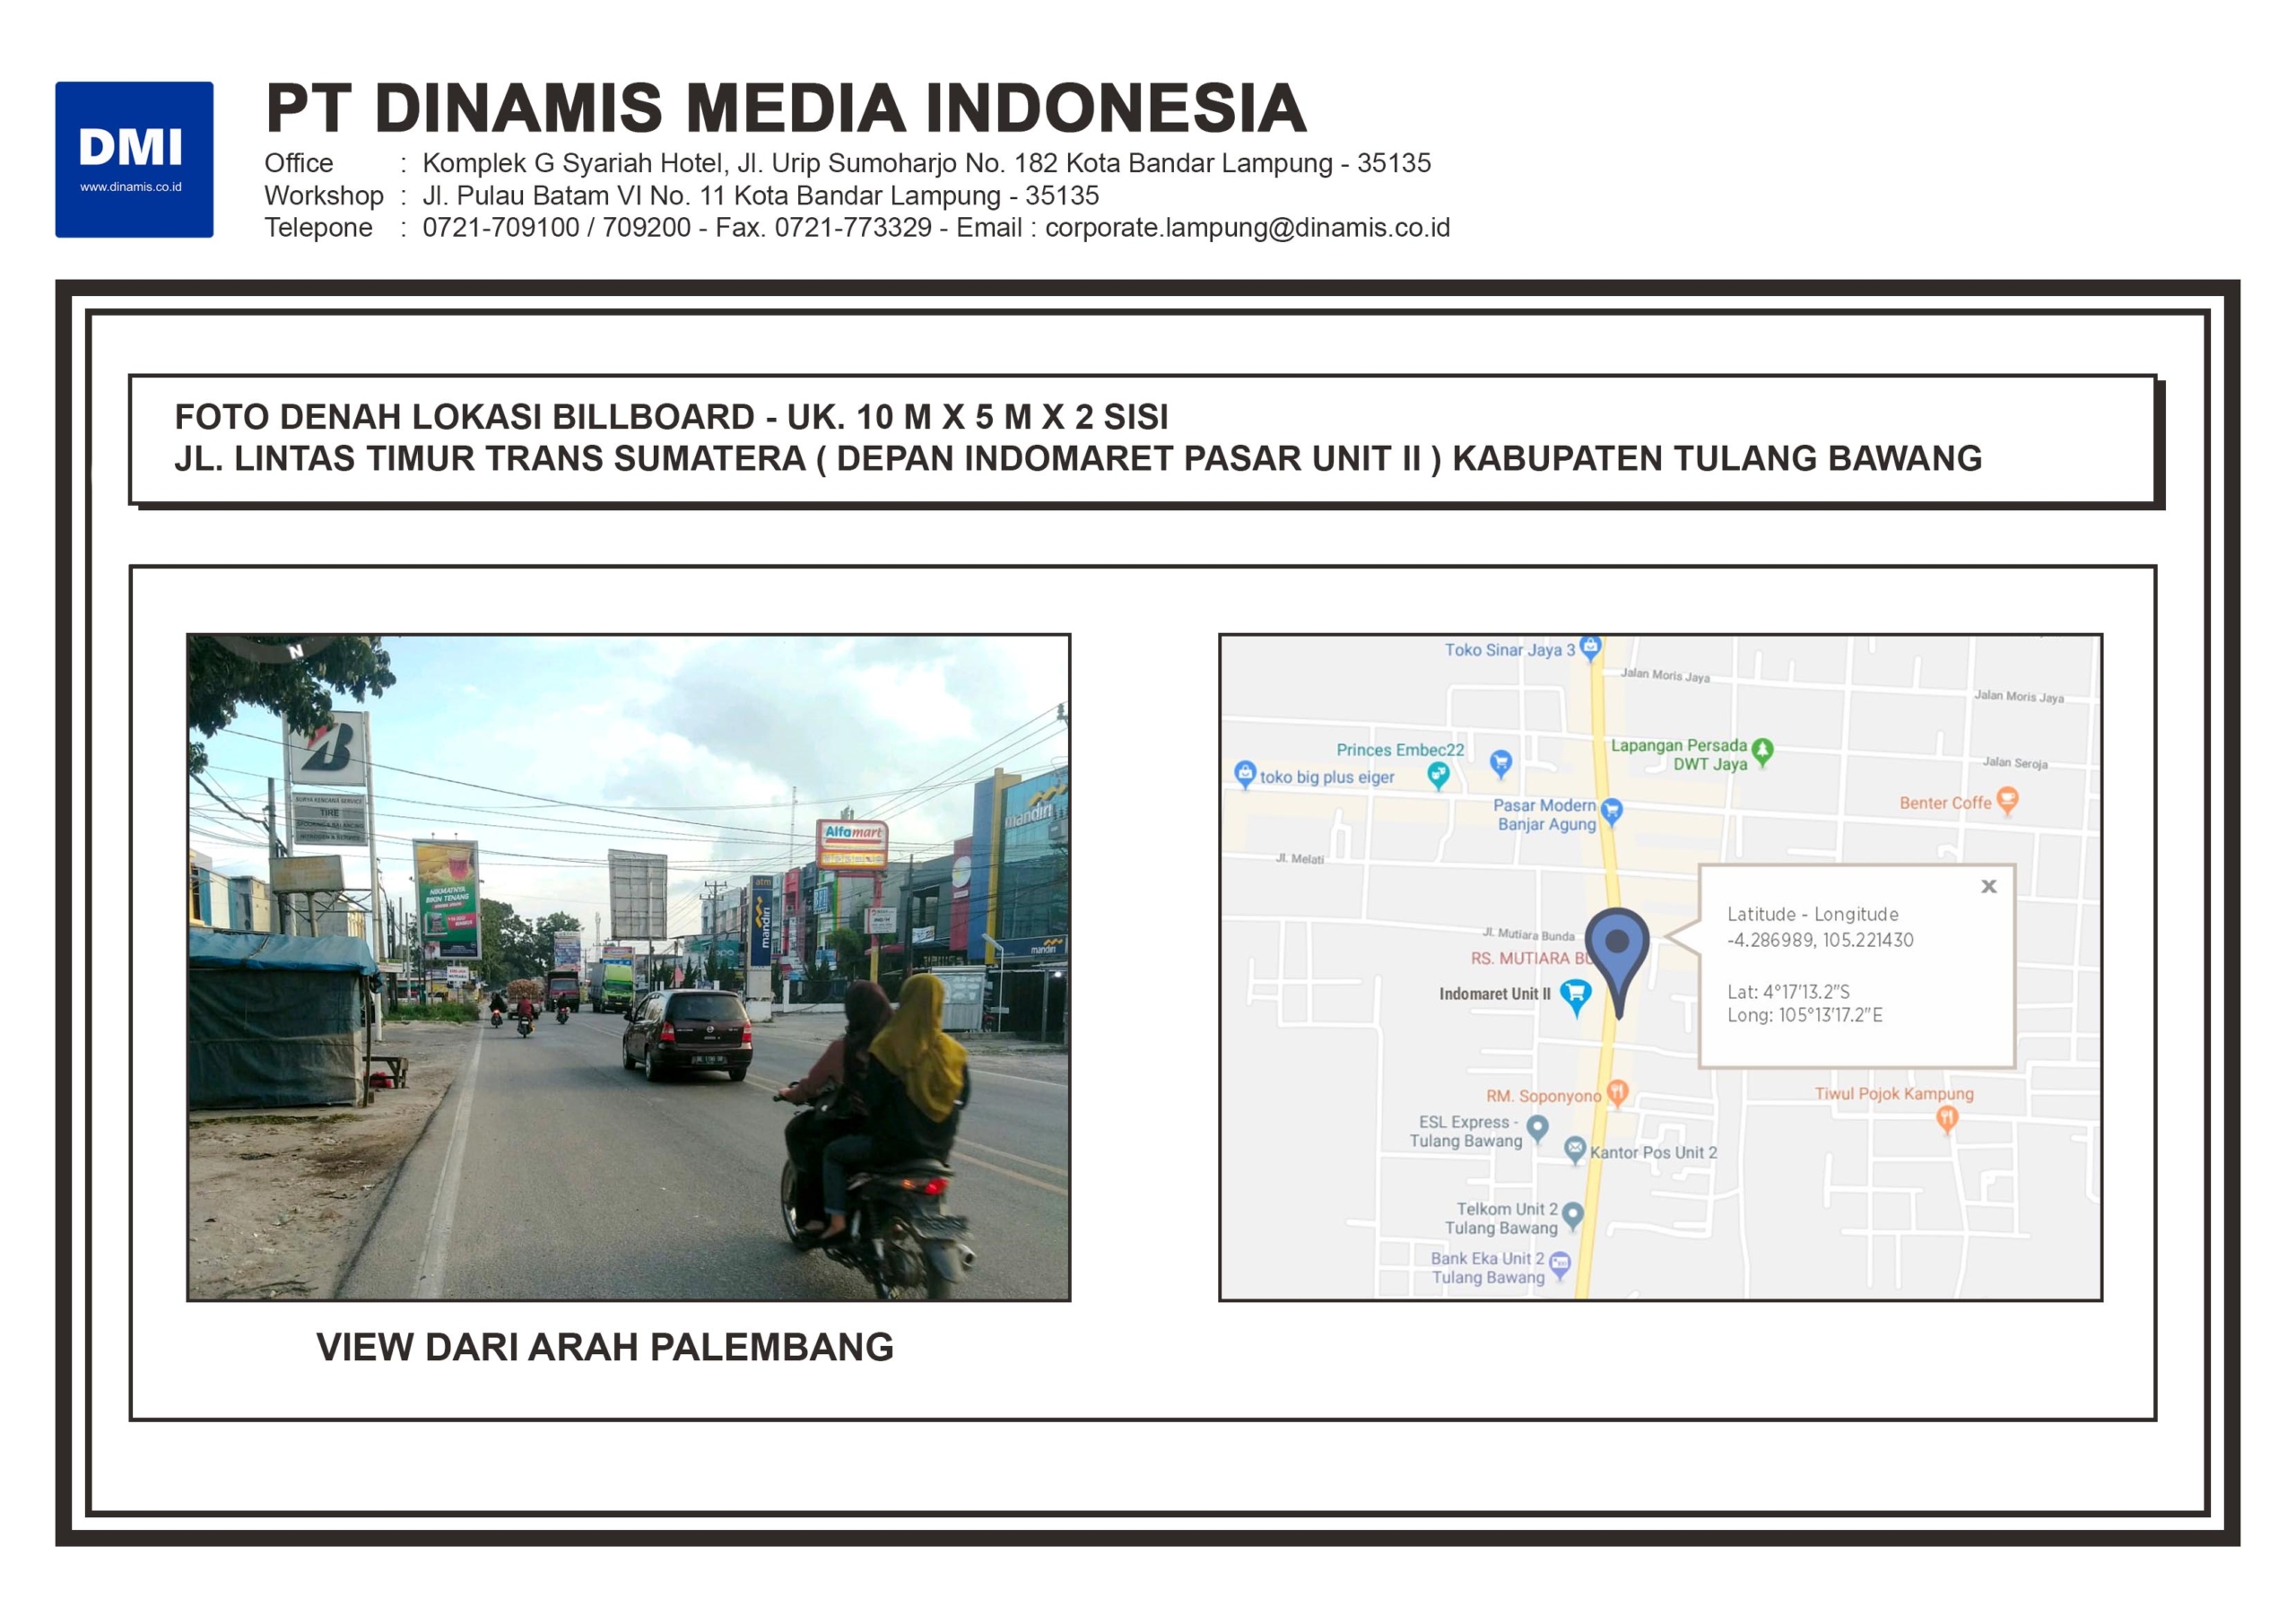Click the Lat: 4°17'13.2"S text

[1788, 992]
